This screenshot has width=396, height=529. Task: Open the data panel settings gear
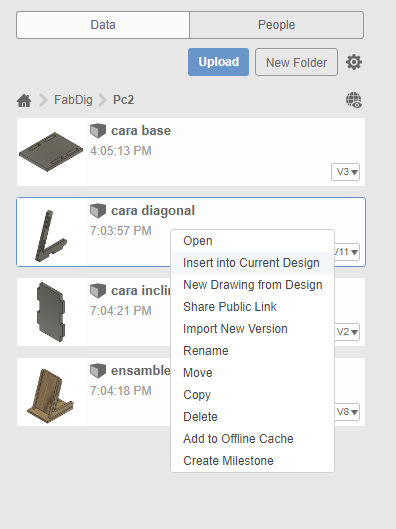pos(354,62)
